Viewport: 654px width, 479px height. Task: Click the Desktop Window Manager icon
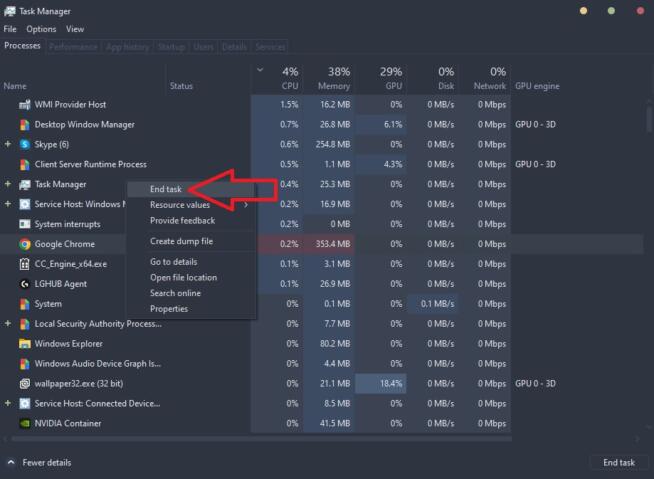click(x=25, y=124)
